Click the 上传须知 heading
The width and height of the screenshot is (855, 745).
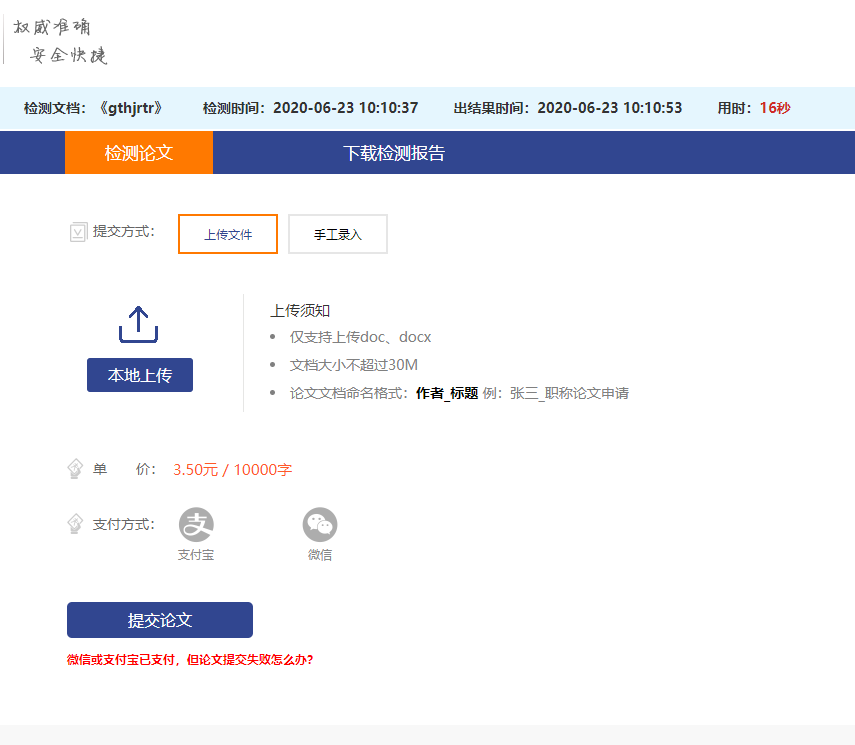pyautogui.click(x=300, y=311)
